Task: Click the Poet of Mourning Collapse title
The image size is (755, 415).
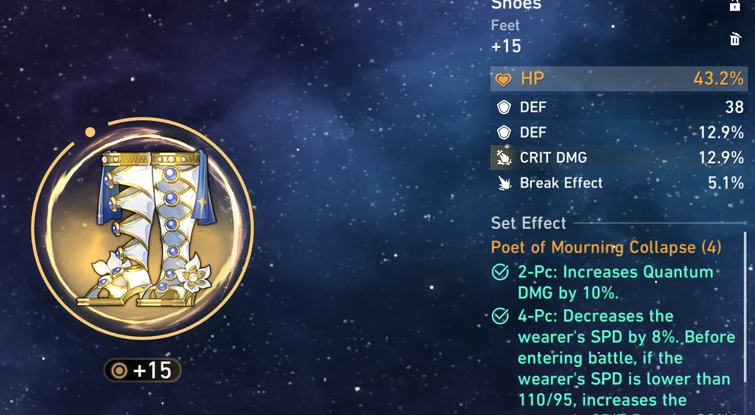Action: point(606,247)
